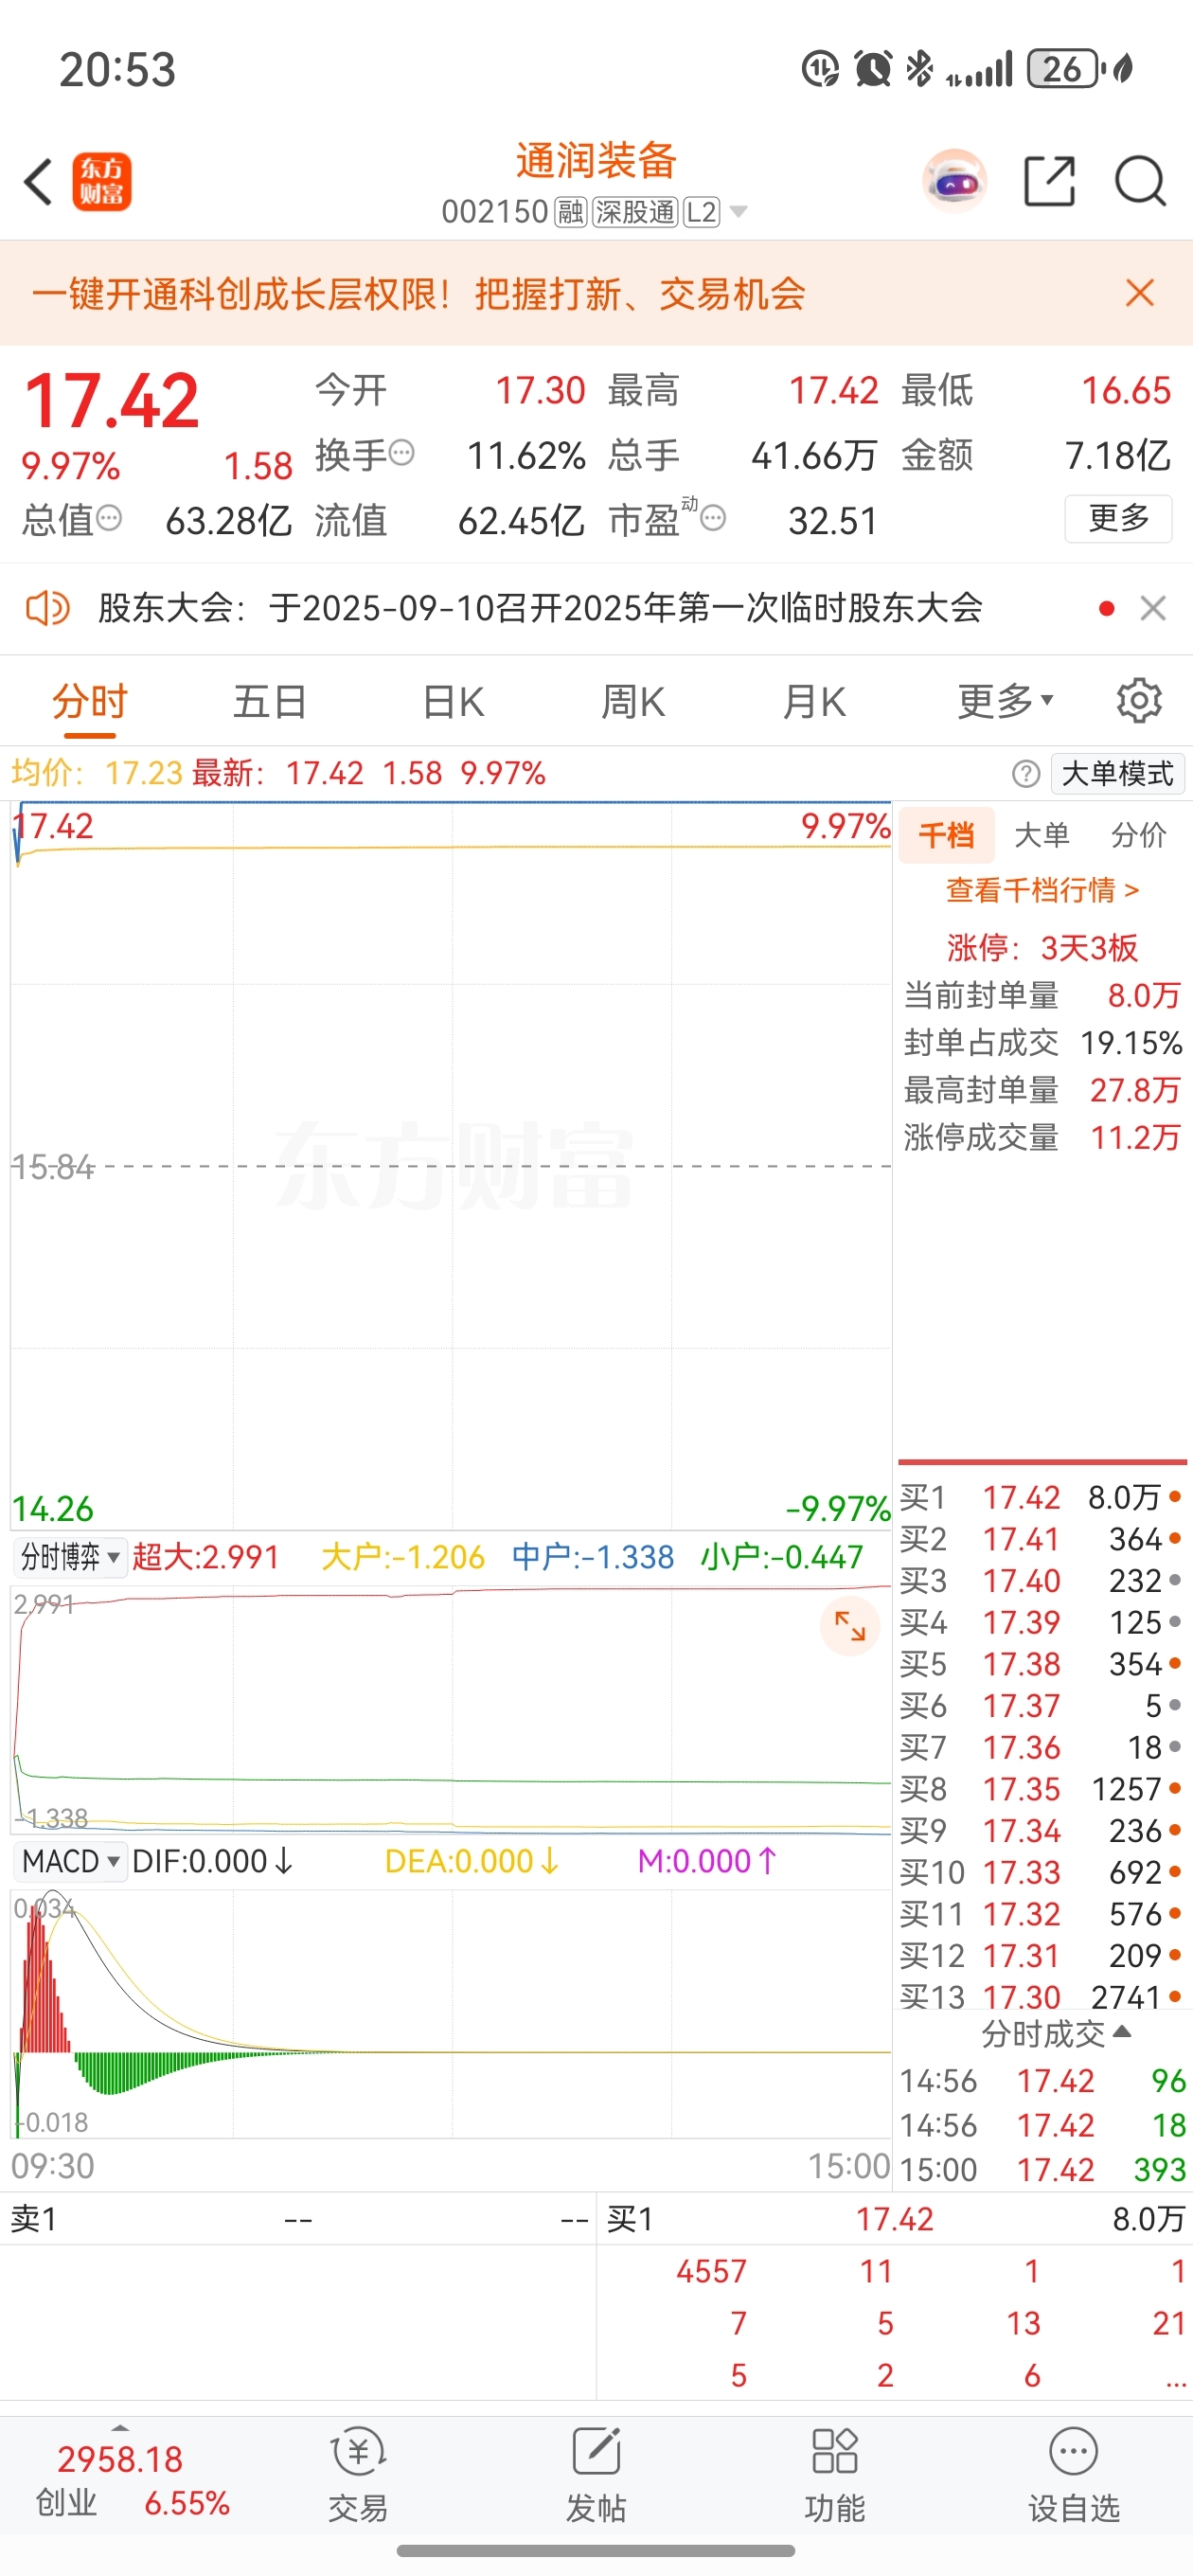This screenshot has height=2576, width=1193.
Task: Read the 股东大会 announcement text
Action: (541, 607)
